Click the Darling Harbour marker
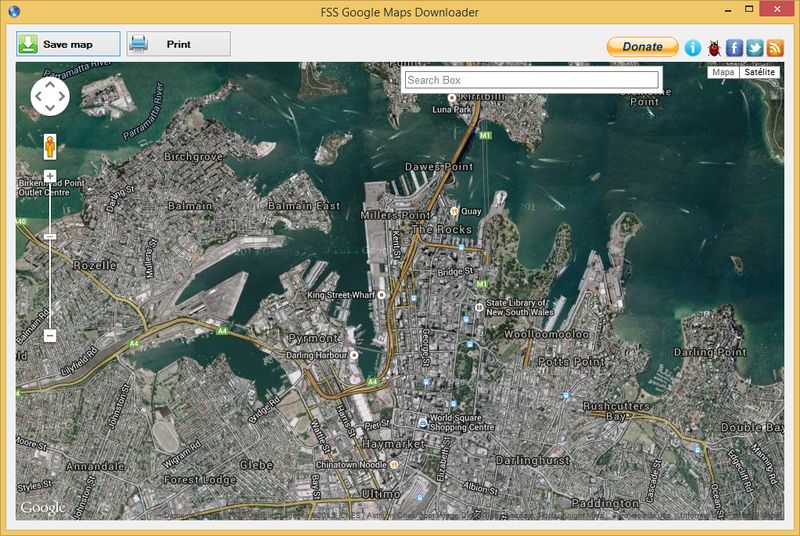The image size is (800, 536). click(354, 355)
